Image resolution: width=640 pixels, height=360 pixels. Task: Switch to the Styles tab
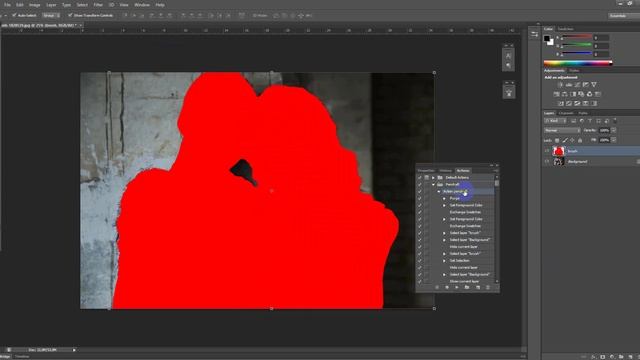(x=573, y=71)
